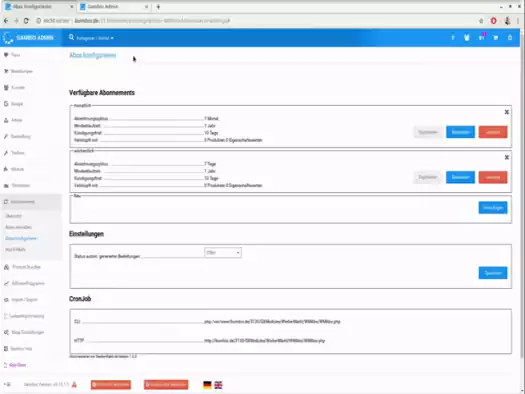Click the red warning icon beside version text
Viewport: 525px width, 394px height.
click(x=74, y=385)
